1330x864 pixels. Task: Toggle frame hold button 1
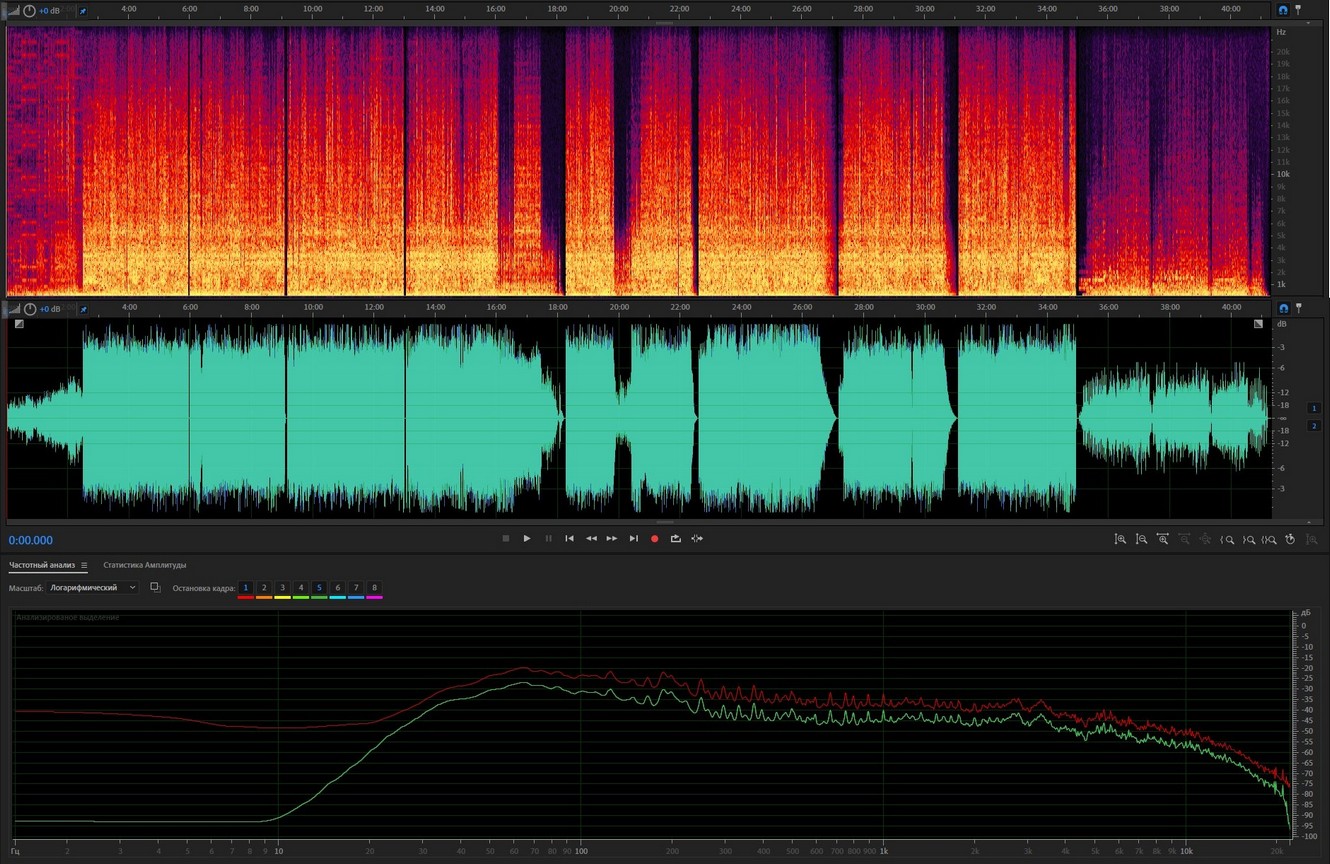pyautogui.click(x=246, y=588)
